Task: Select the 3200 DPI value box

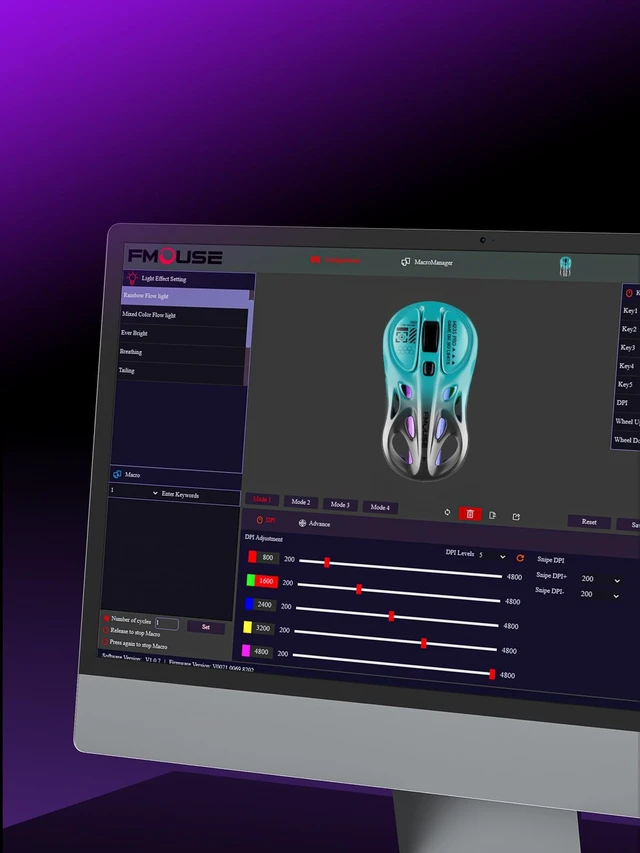Action: point(263,628)
